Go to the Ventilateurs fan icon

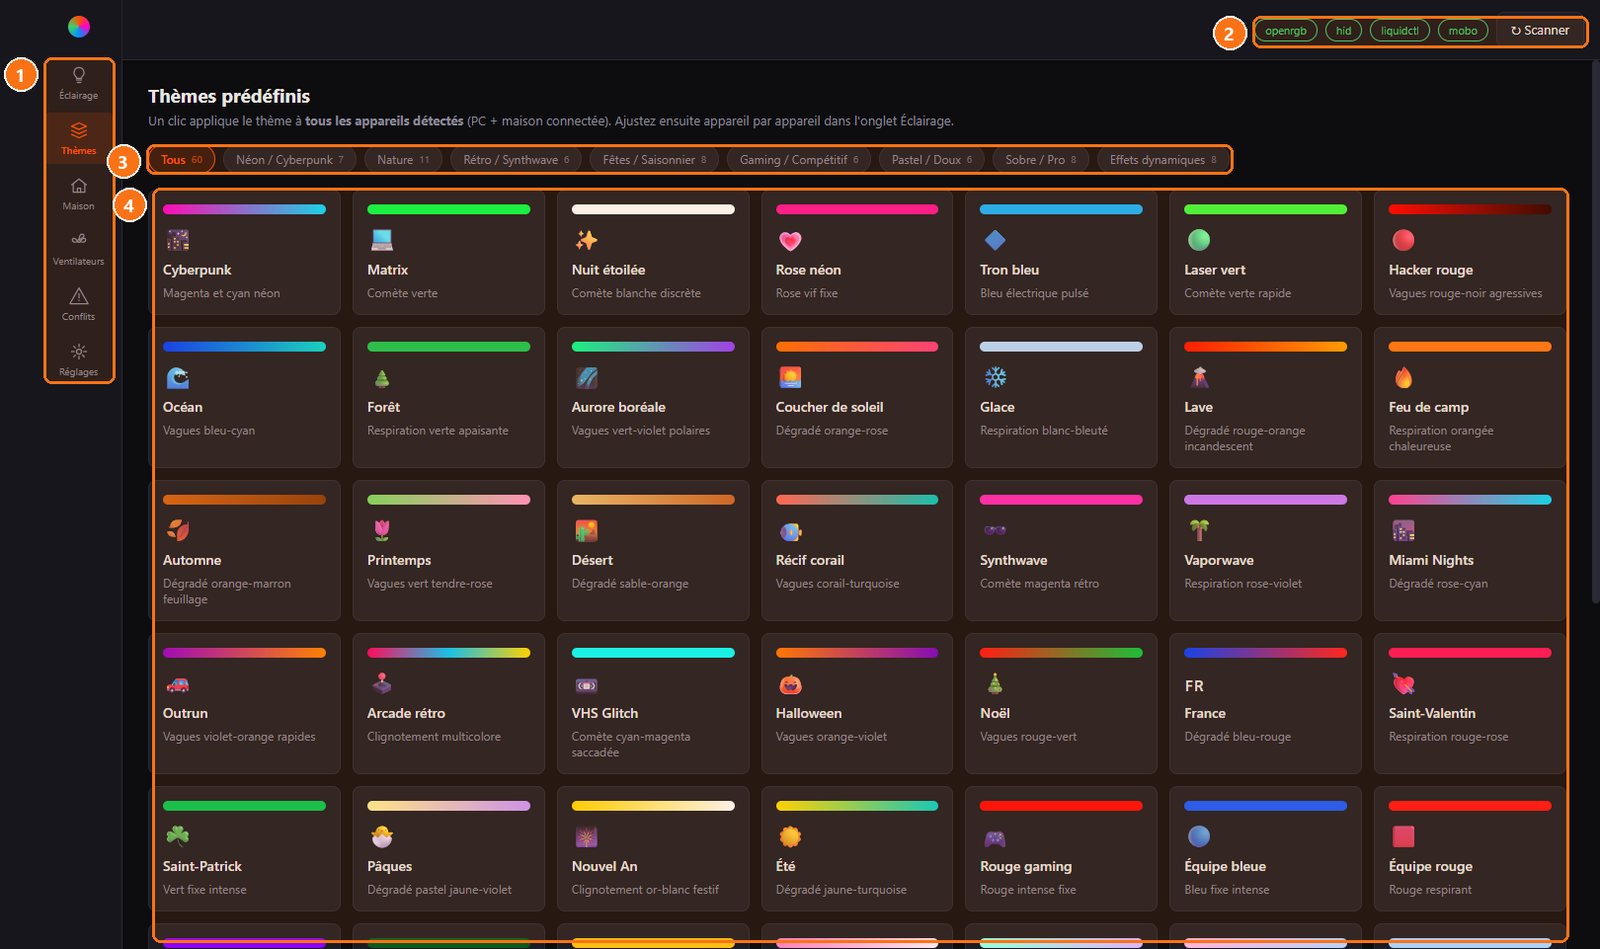pyautogui.click(x=79, y=239)
